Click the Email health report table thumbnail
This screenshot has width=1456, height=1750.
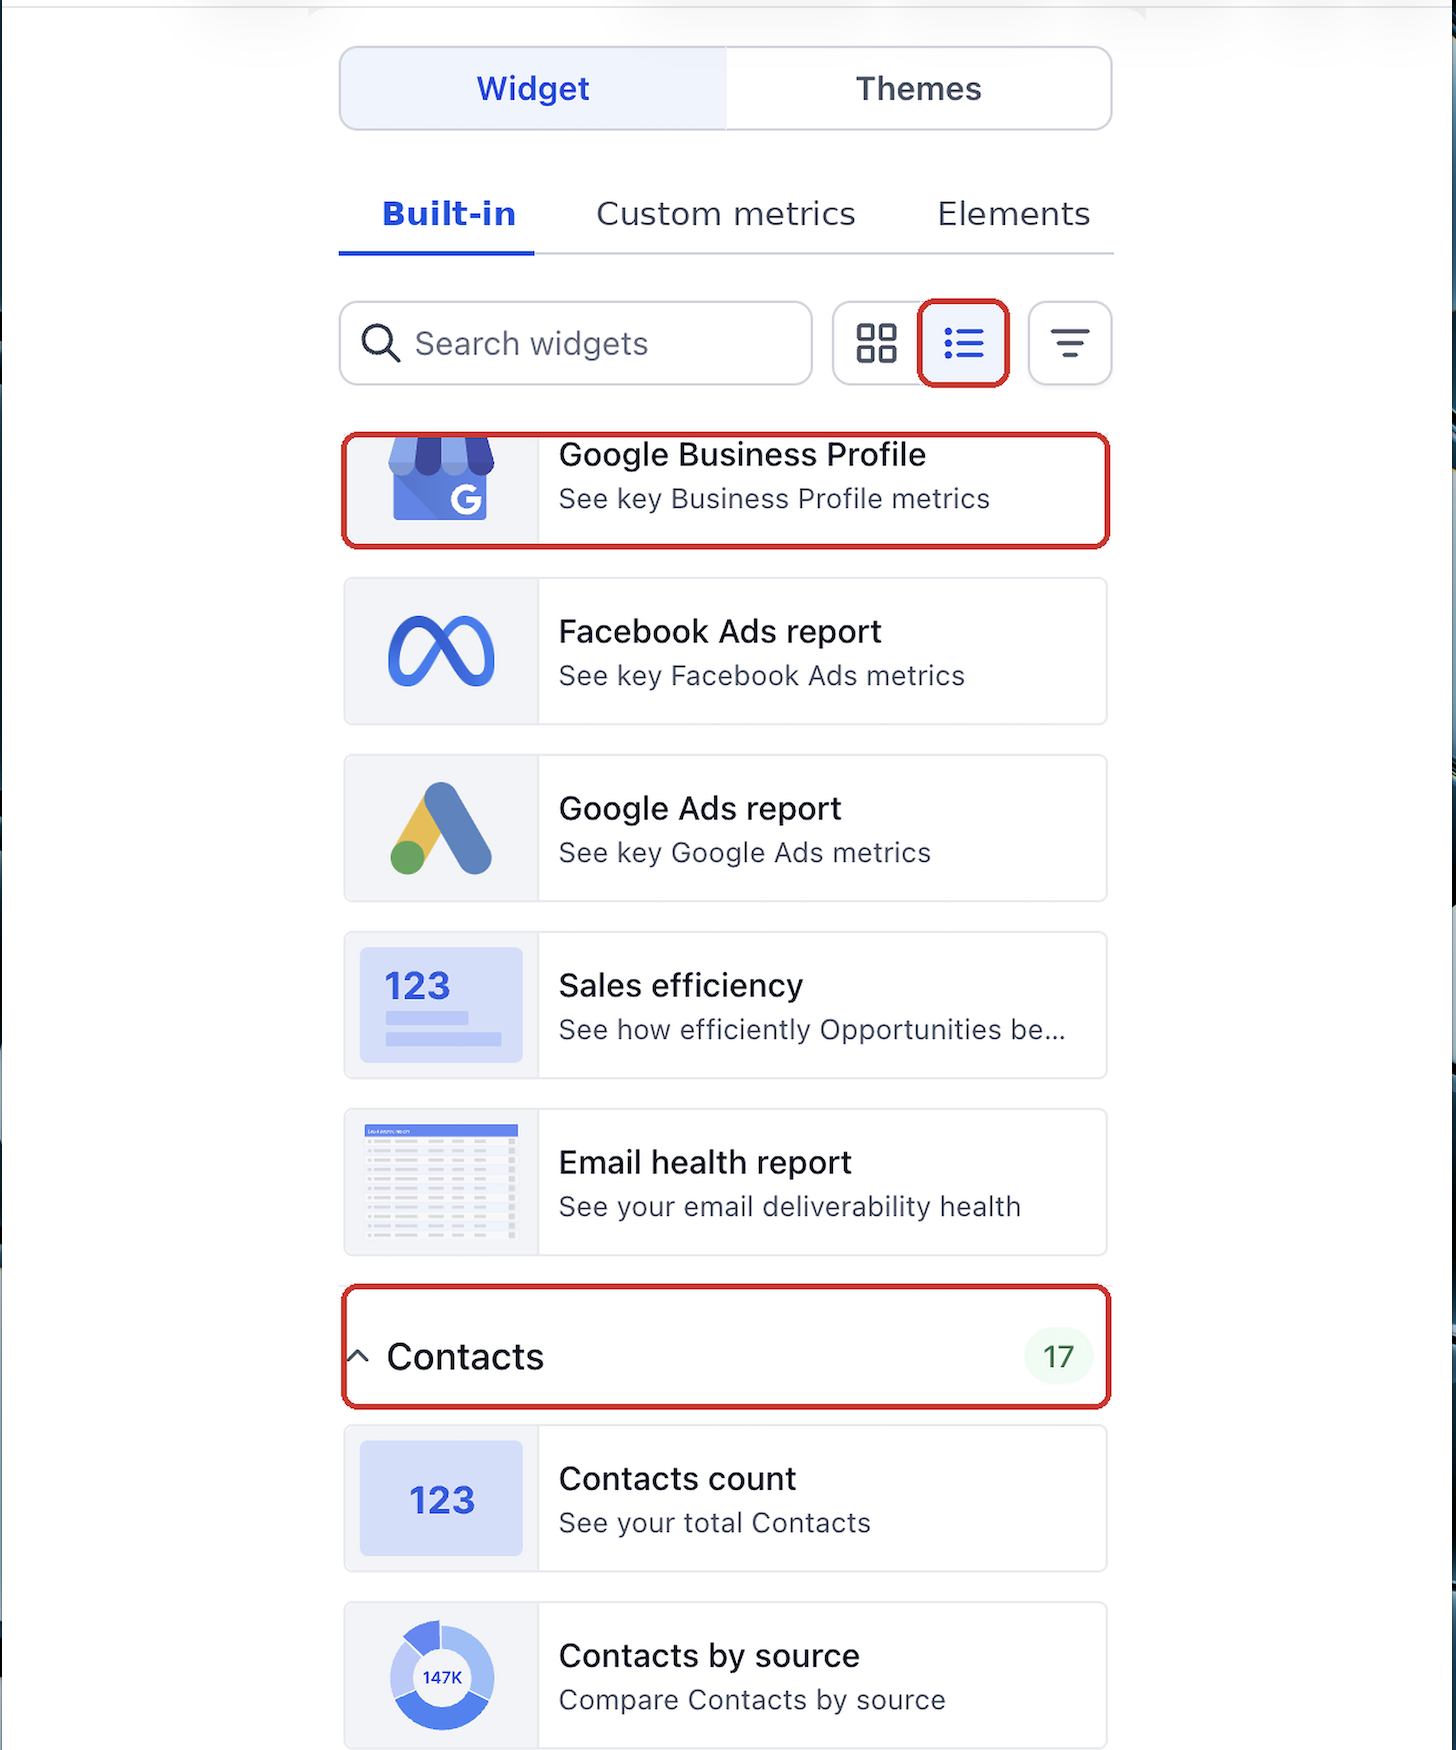(x=441, y=1182)
